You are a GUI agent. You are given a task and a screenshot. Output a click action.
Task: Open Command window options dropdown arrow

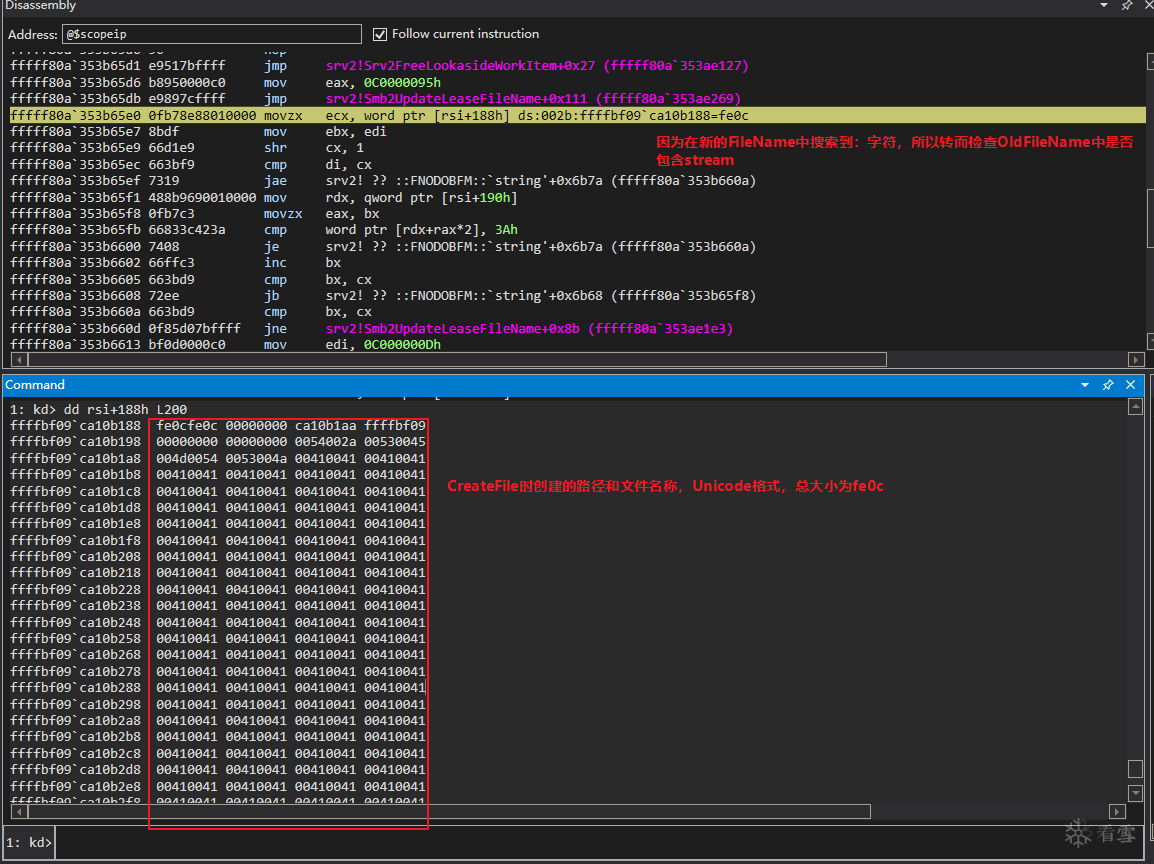pyautogui.click(x=1085, y=385)
